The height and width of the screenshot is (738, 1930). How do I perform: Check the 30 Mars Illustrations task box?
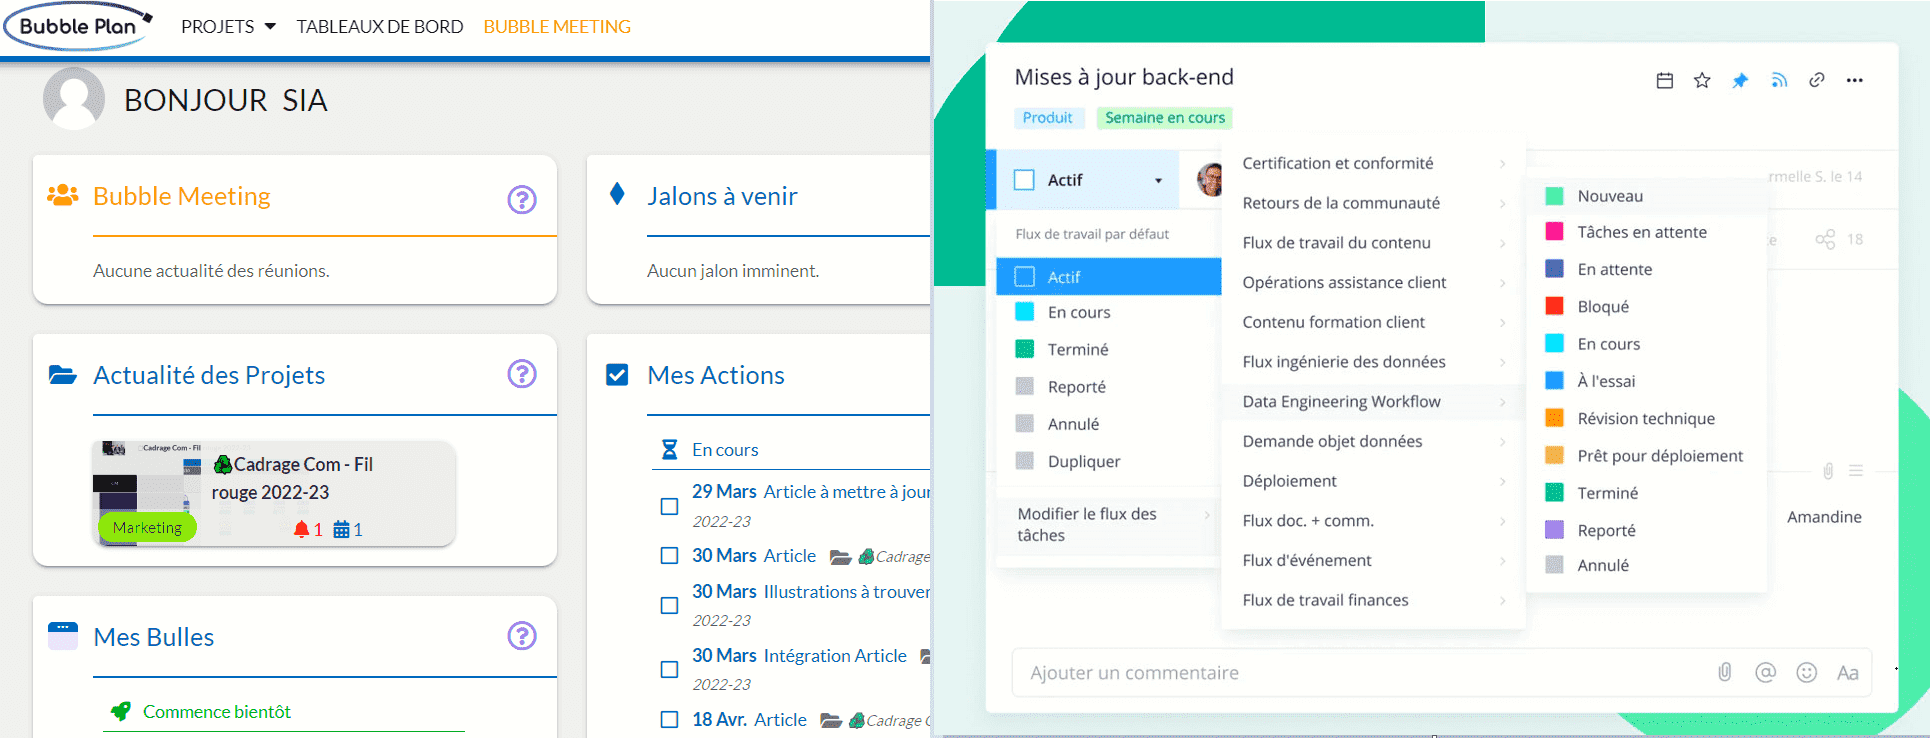coord(670,605)
